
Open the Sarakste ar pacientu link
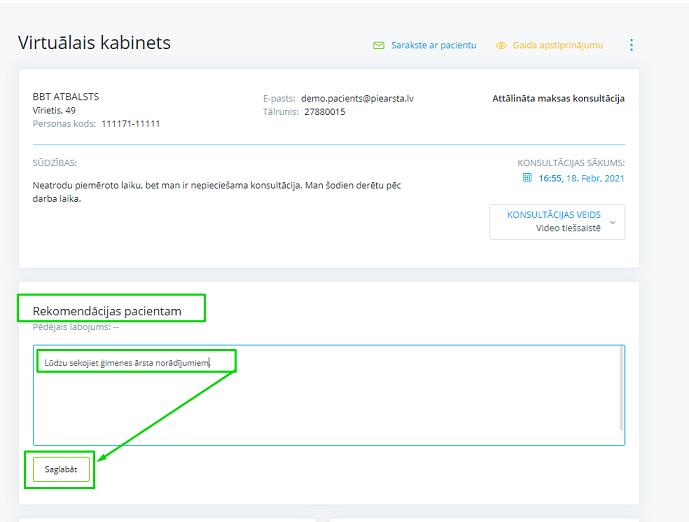pyautogui.click(x=433, y=46)
